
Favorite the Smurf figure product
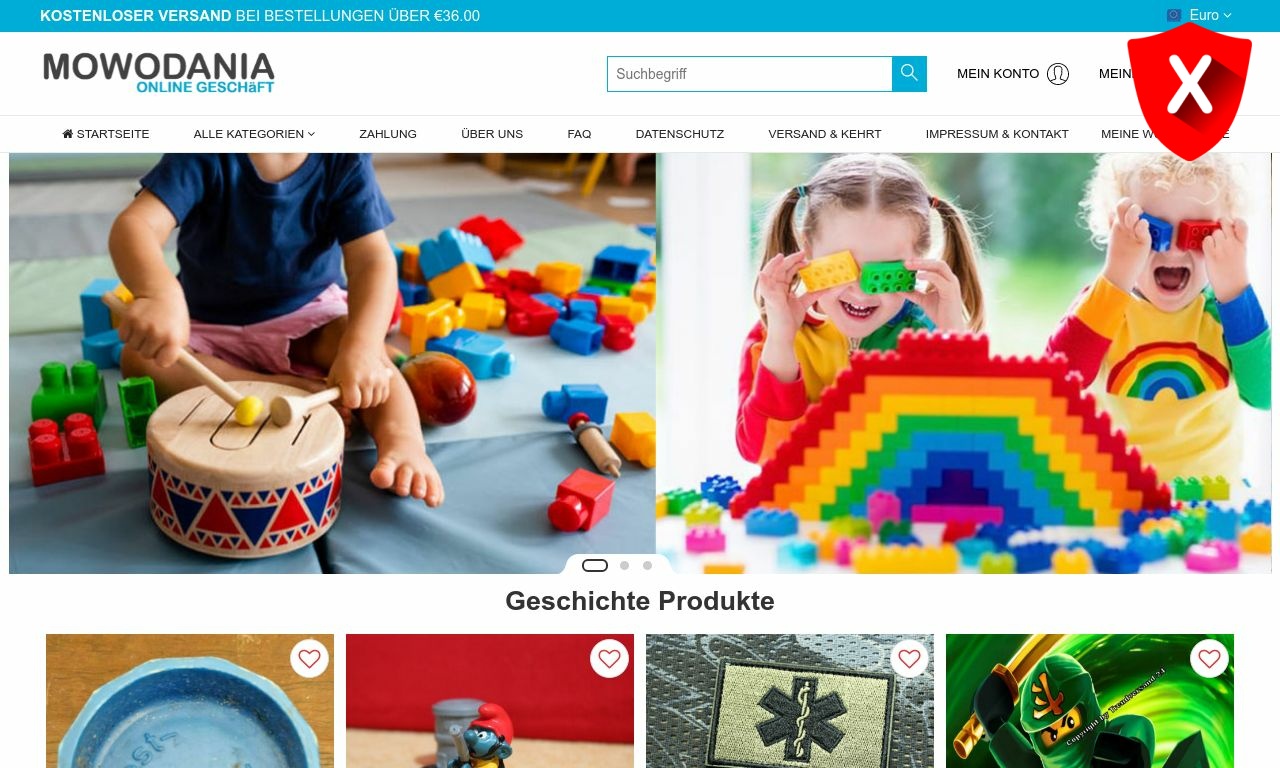(x=610, y=659)
